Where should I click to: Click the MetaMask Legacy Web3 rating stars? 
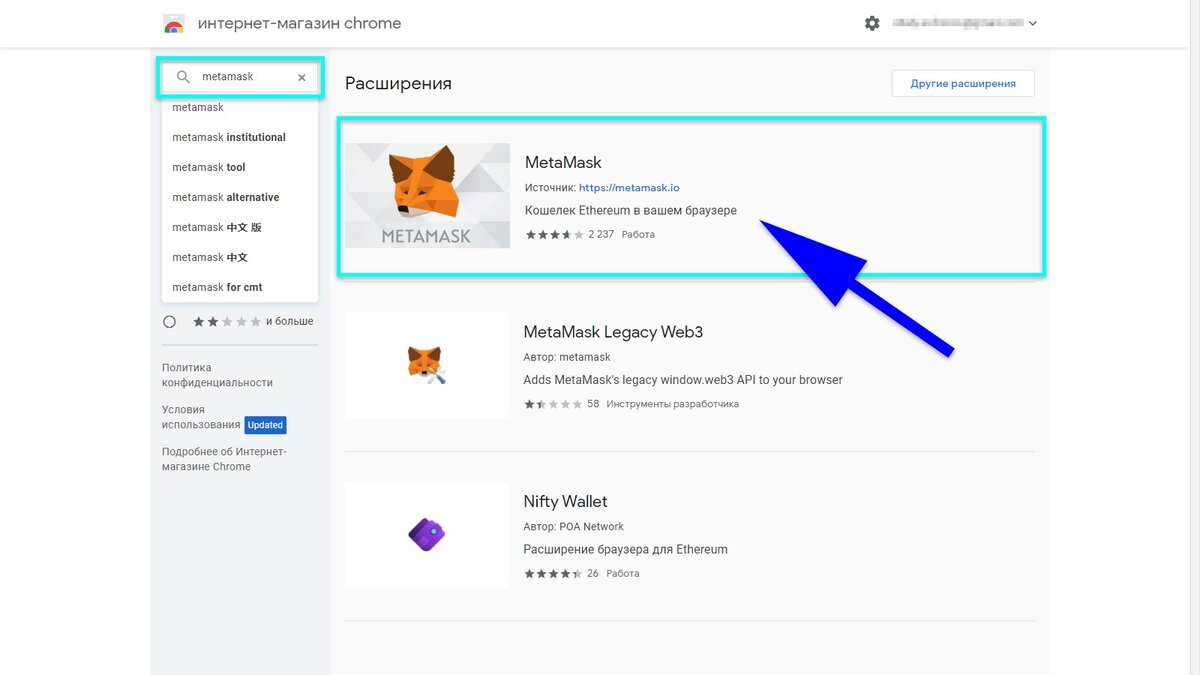click(x=553, y=404)
